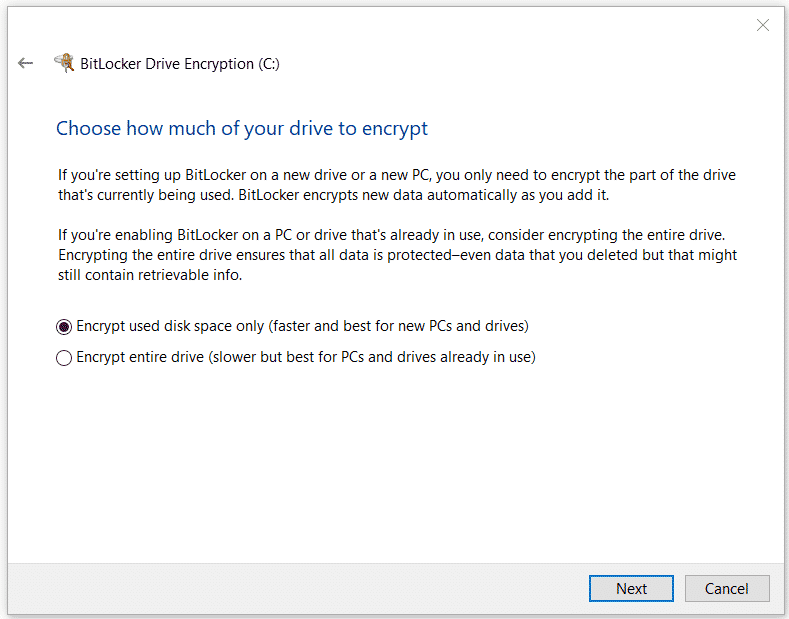Go back using the left arrow icon
Image resolution: width=789 pixels, height=619 pixels.
(25, 63)
